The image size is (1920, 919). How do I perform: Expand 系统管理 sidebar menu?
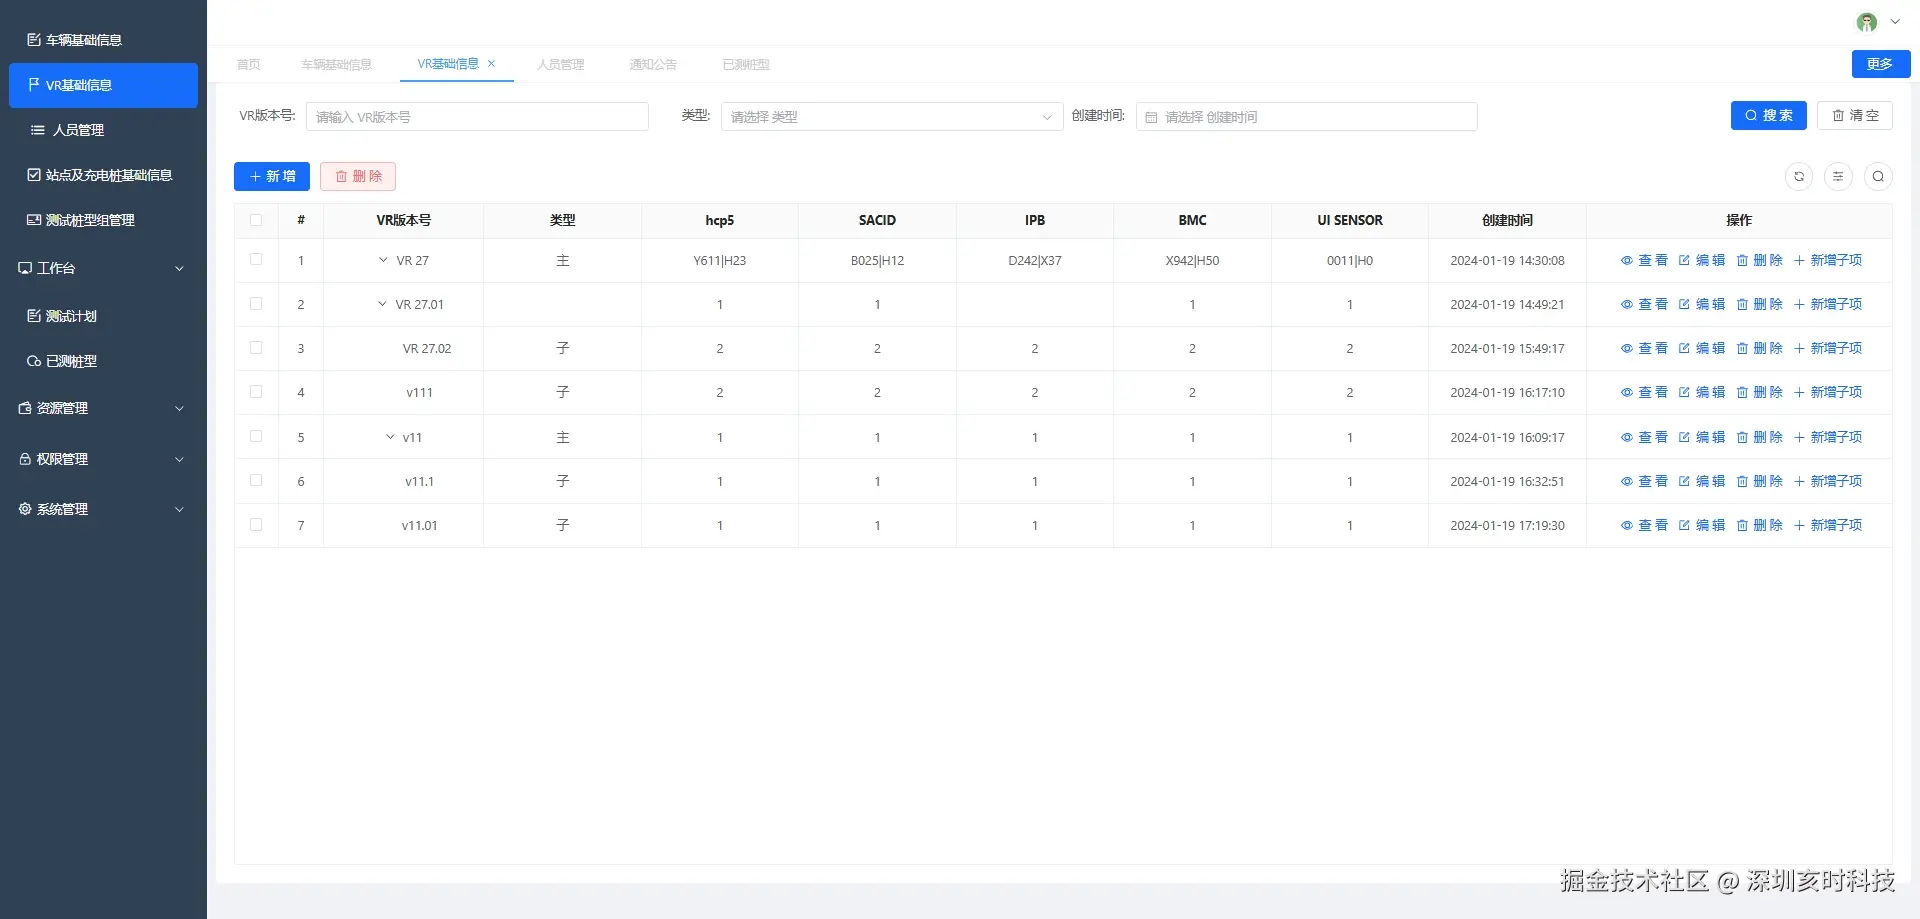coord(103,509)
